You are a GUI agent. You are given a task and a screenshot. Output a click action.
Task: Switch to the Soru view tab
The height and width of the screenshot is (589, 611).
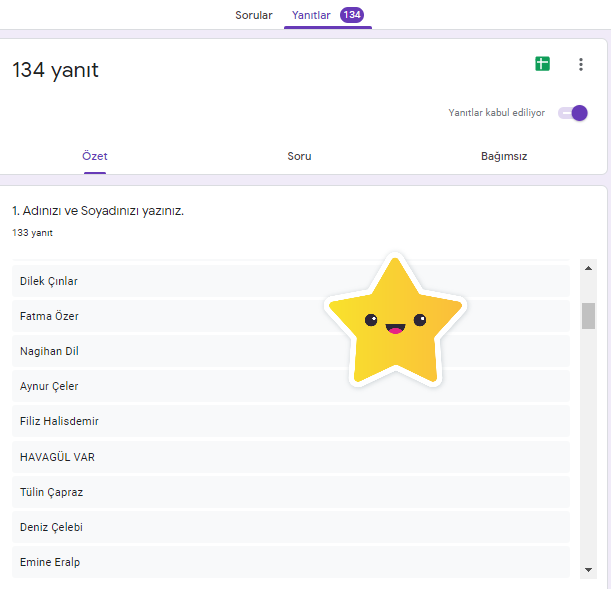pyautogui.click(x=299, y=156)
